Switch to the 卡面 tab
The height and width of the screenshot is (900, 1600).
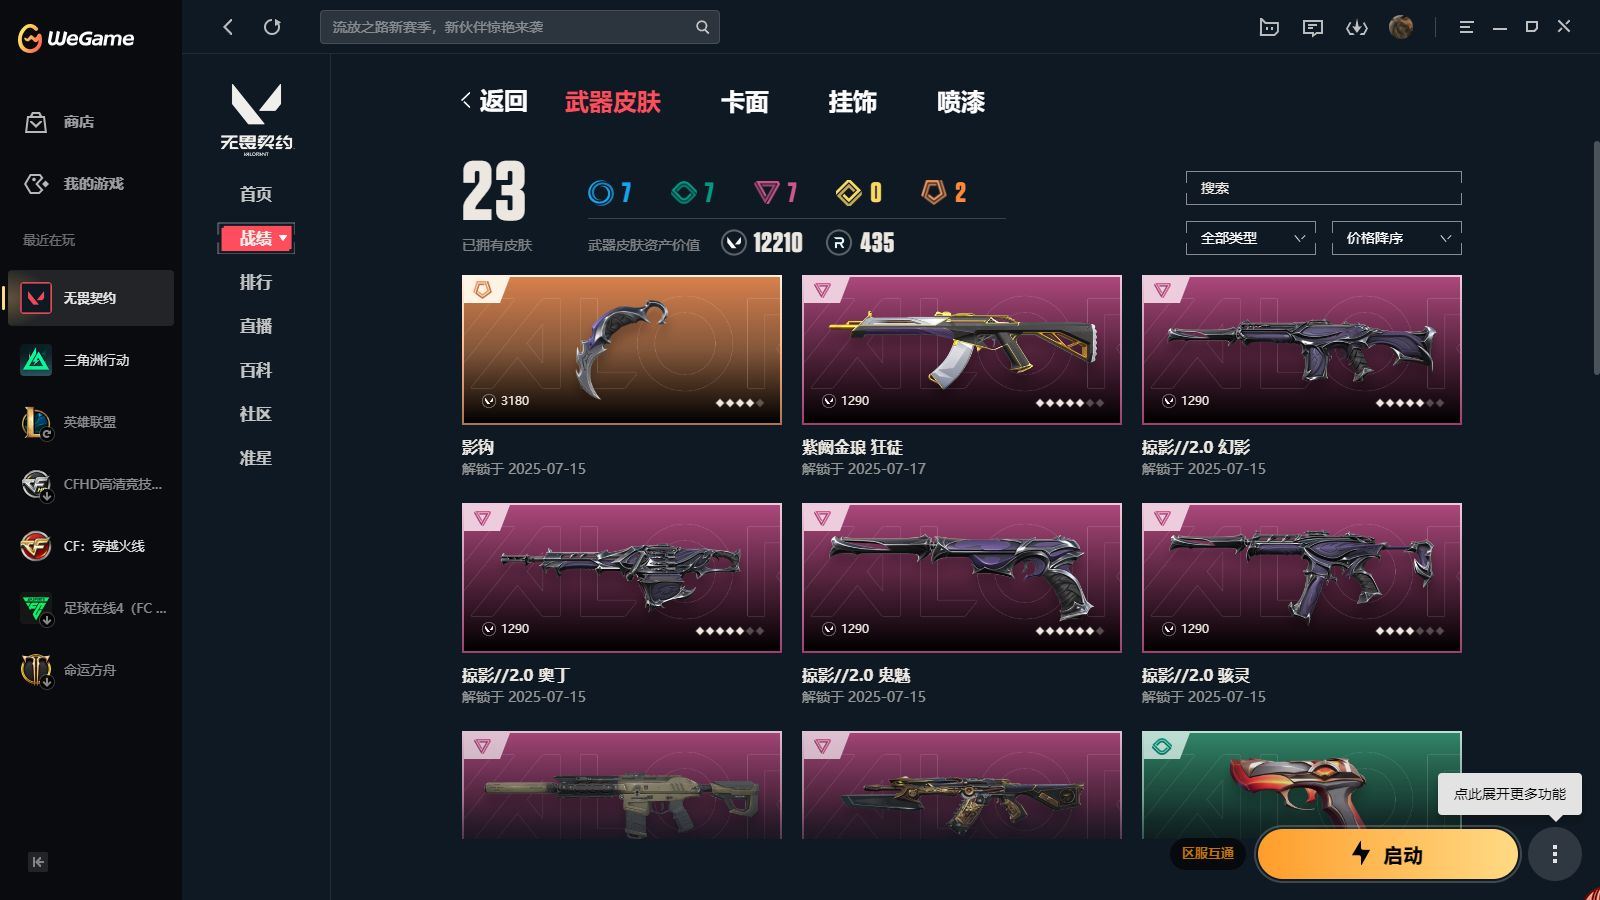pyautogui.click(x=745, y=102)
